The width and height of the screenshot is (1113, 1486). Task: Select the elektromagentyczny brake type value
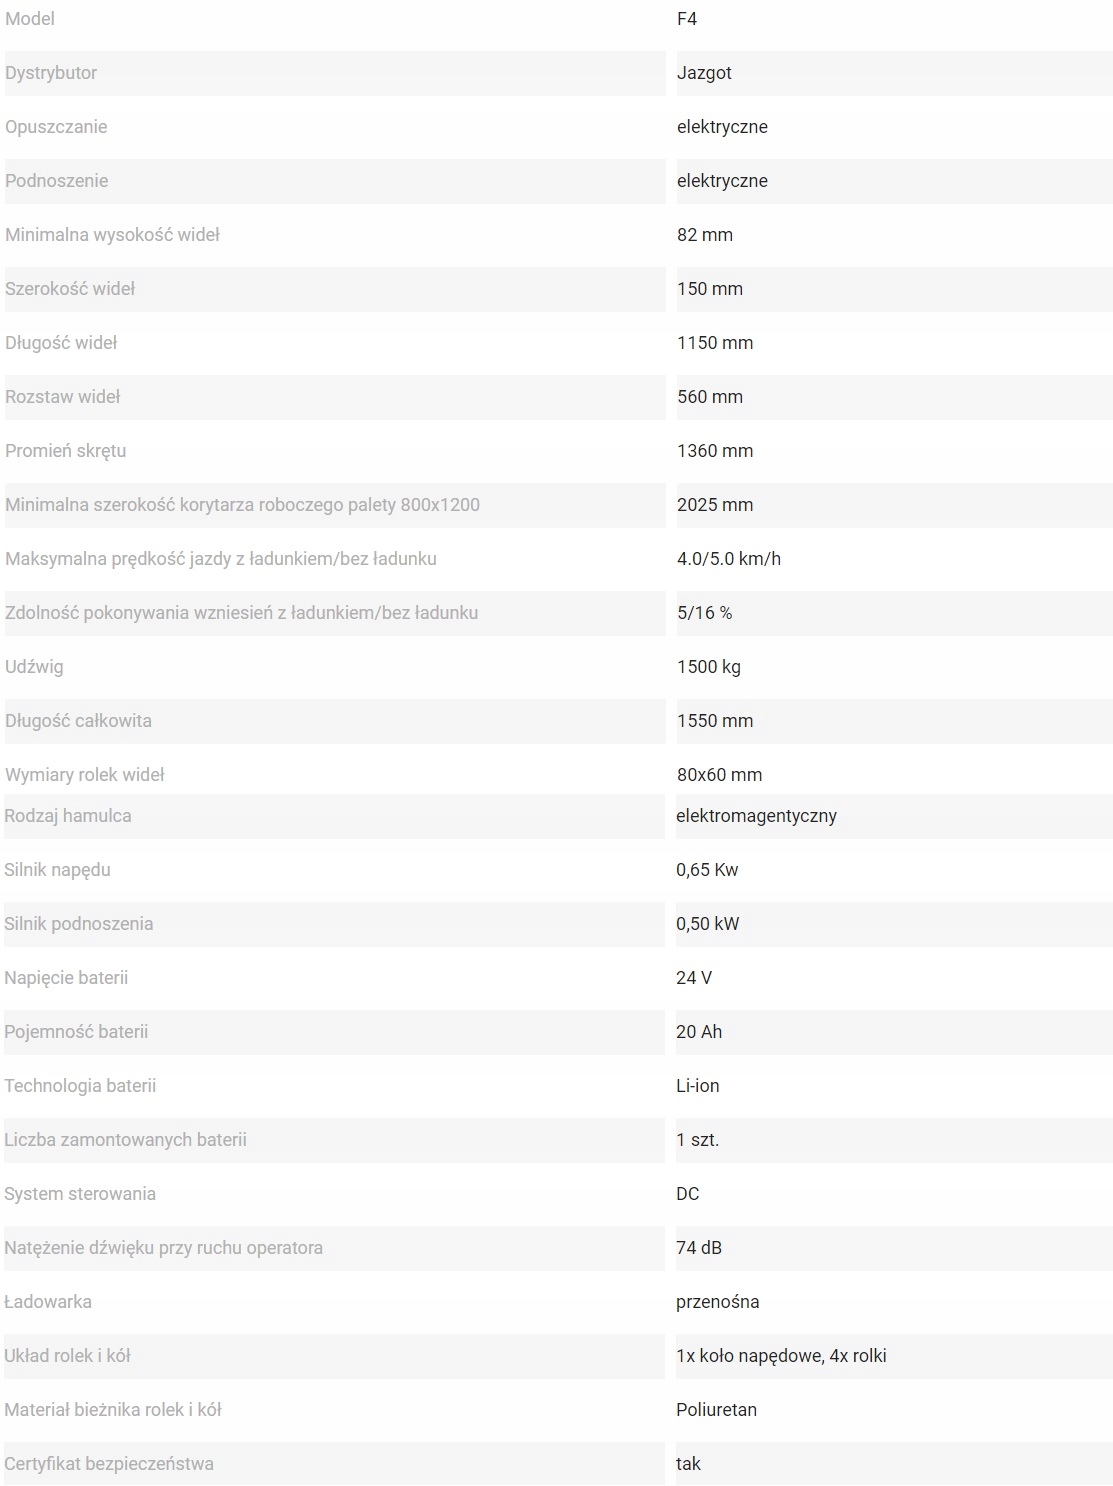[756, 816]
